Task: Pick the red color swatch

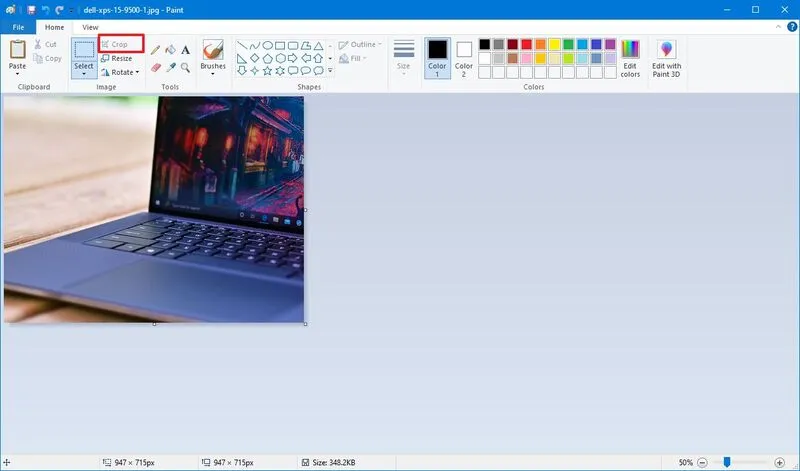Action: (527, 44)
